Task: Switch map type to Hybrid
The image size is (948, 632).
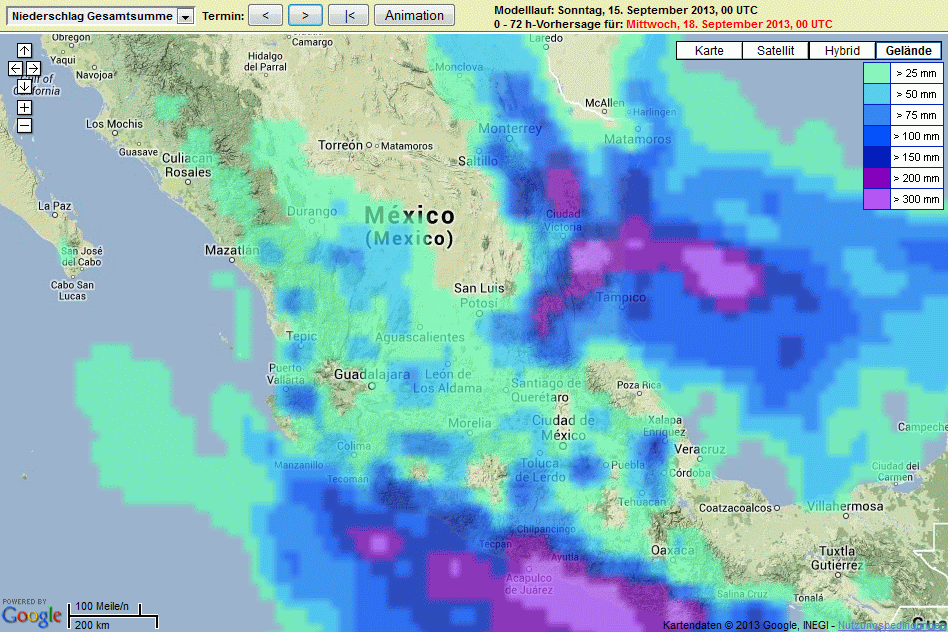Action: [842, 51]
